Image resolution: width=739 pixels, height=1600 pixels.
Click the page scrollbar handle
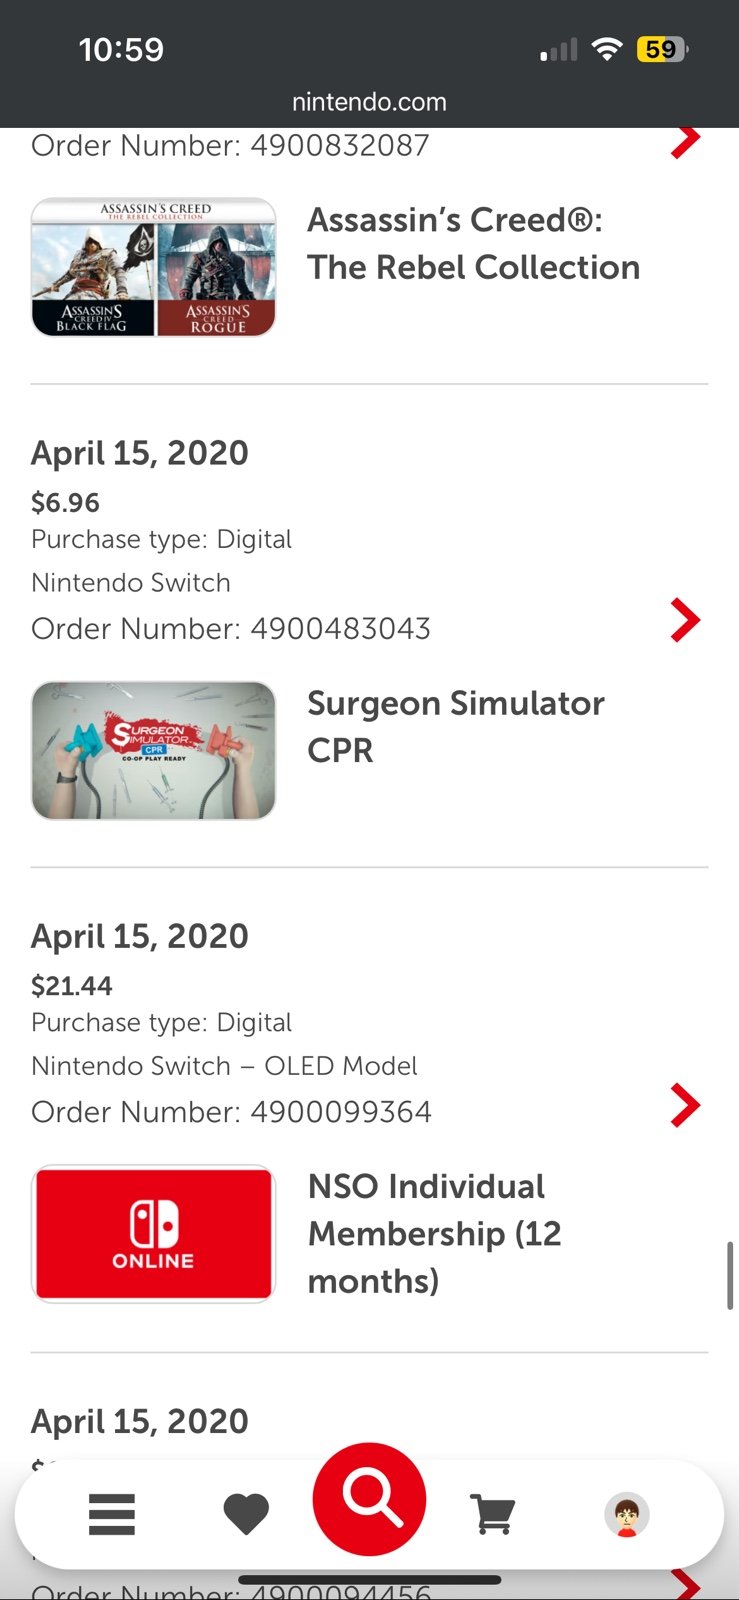tap(730, 1275)
